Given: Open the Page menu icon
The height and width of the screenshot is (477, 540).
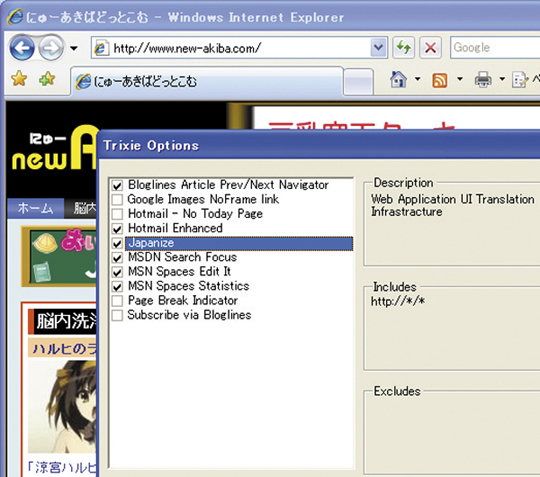Looking at the screenshot, I should [520, 80].
